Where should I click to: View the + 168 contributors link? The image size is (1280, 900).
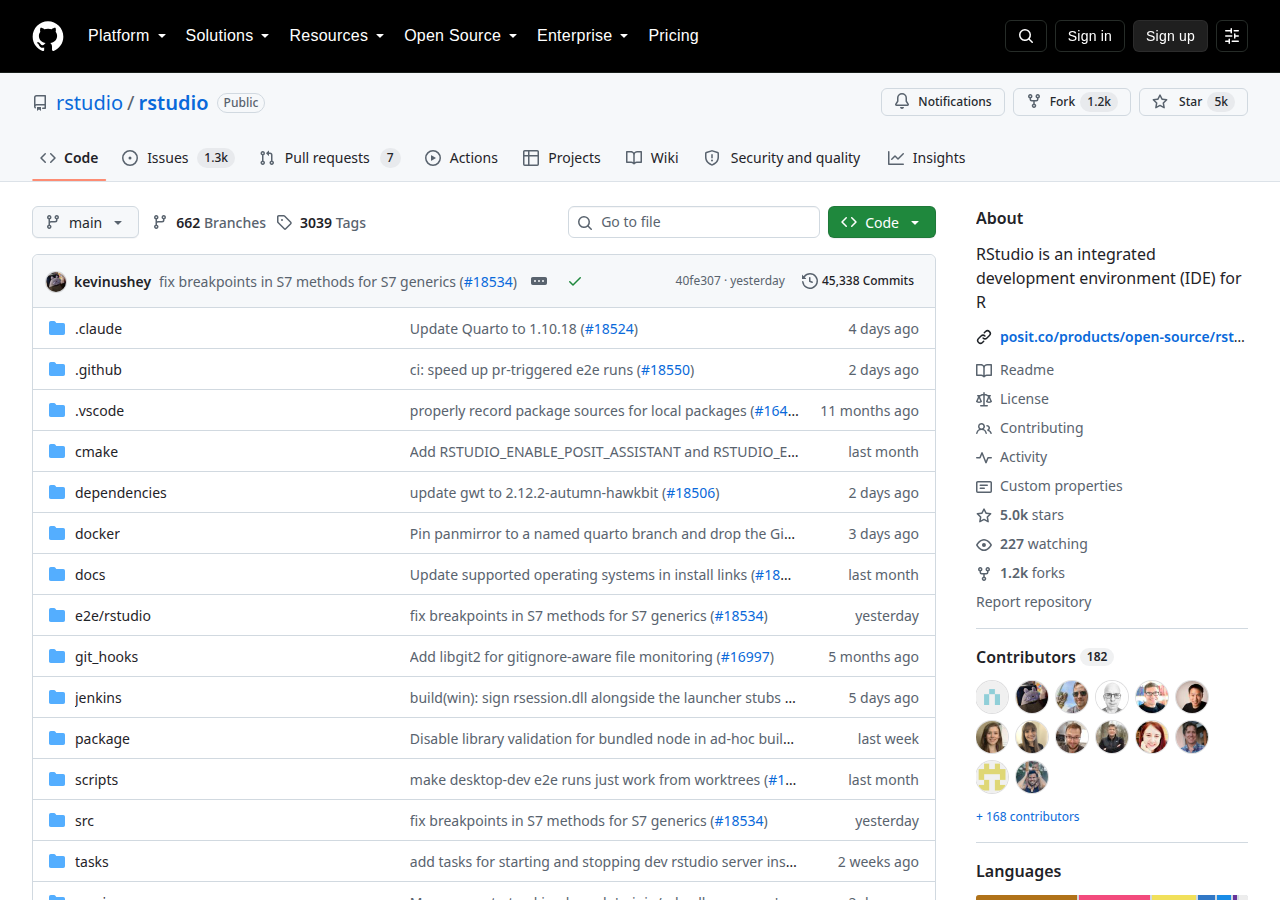[x=1028, y=817]
